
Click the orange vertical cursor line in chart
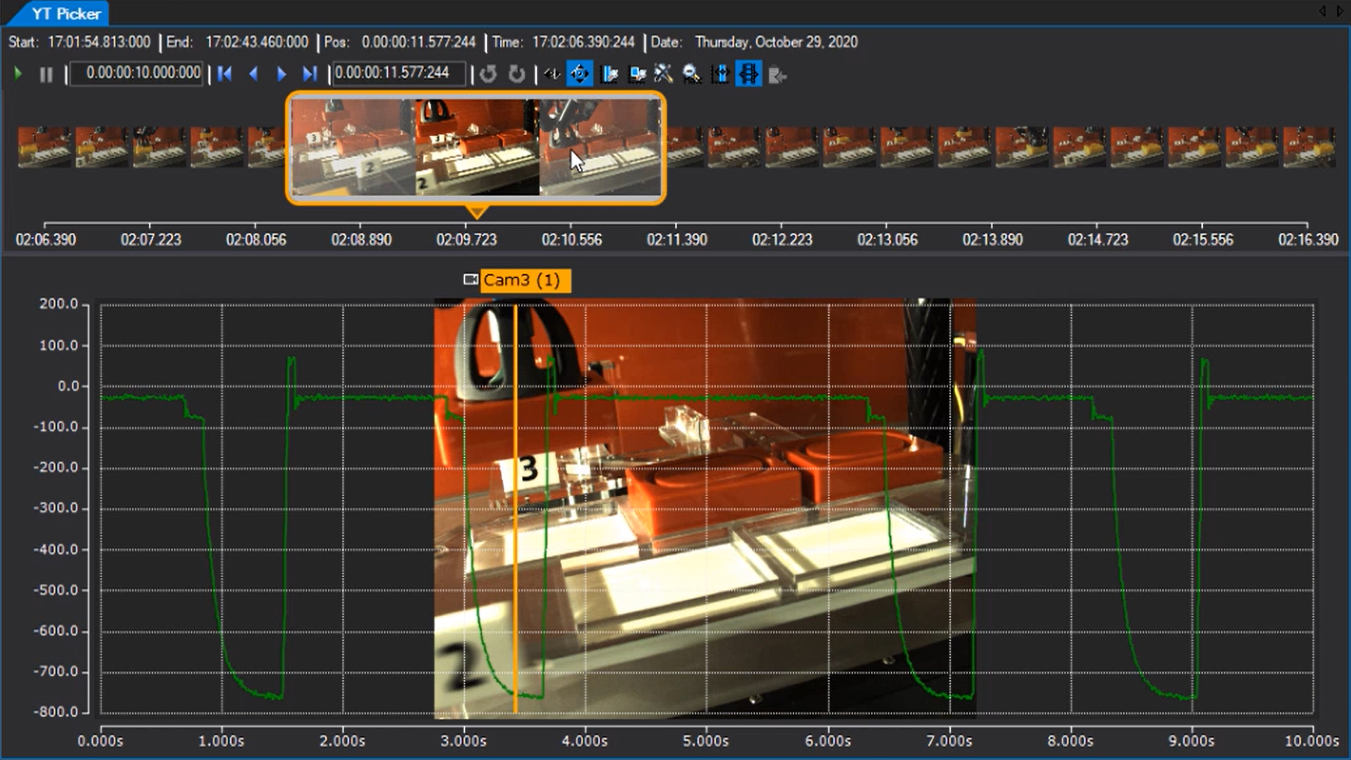point(515,509)
